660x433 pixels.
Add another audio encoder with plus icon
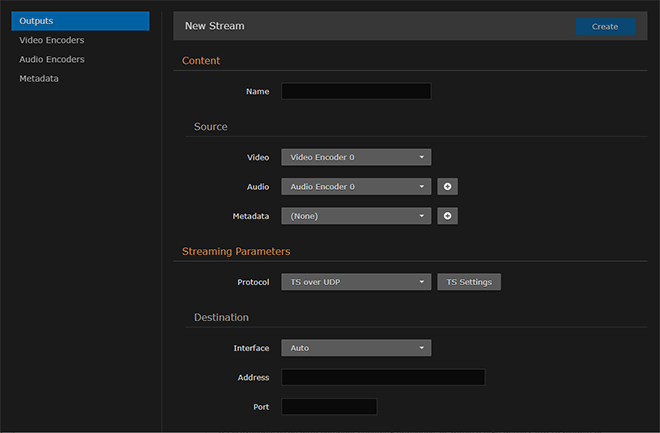(447, 186)
